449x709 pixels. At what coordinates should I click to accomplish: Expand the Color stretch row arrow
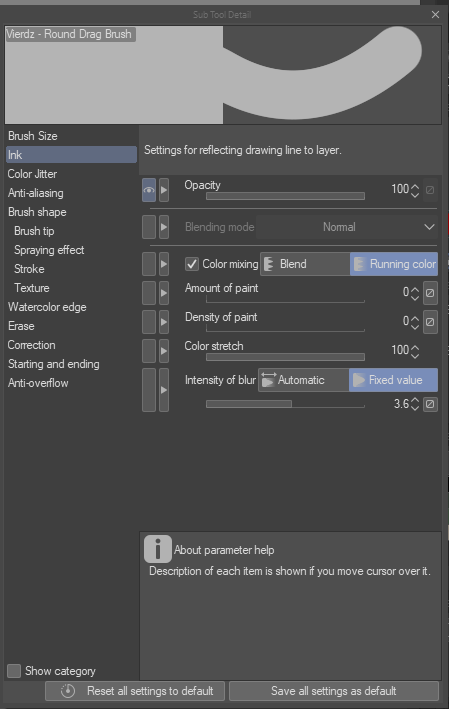pos(164,351)
